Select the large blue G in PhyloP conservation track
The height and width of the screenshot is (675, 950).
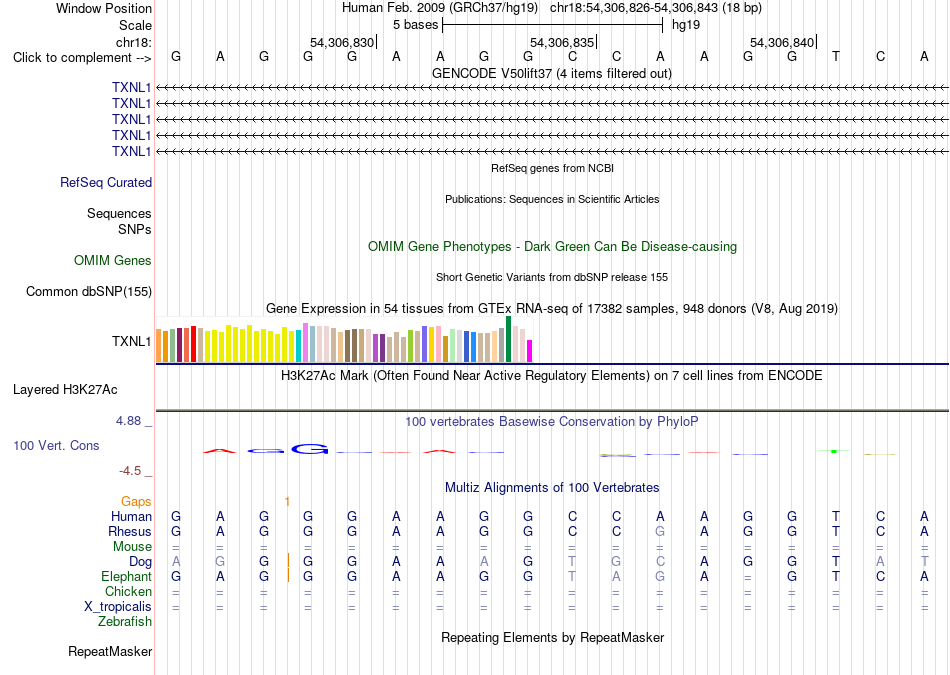(x=310, y=449)
